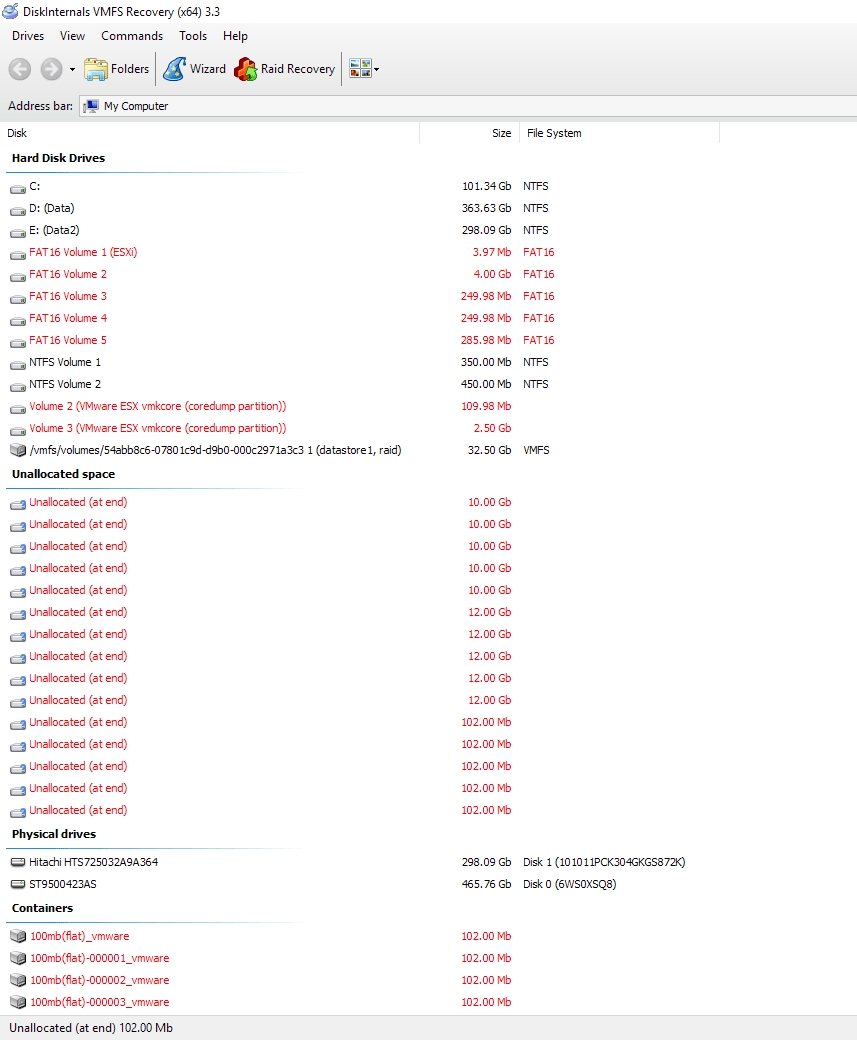
Task: Select 100mb(flat)-000003_vmware container icon
Action: (18, 1002)
